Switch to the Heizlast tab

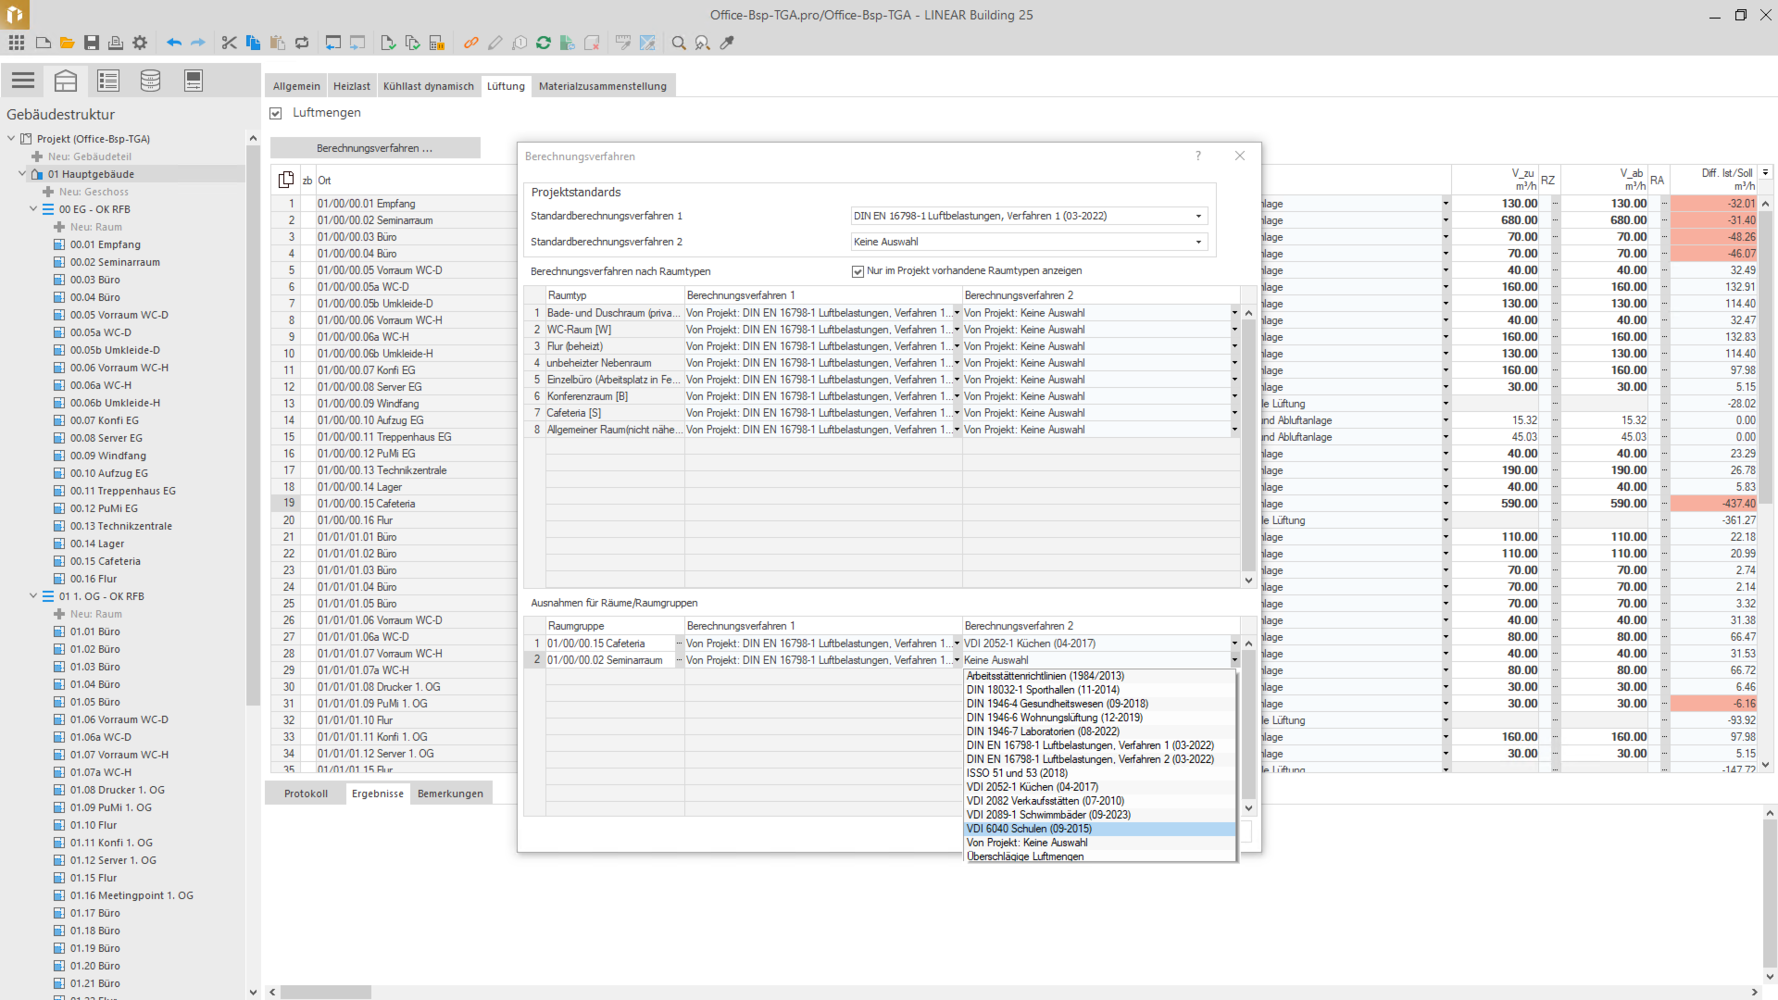coord(351,86)
